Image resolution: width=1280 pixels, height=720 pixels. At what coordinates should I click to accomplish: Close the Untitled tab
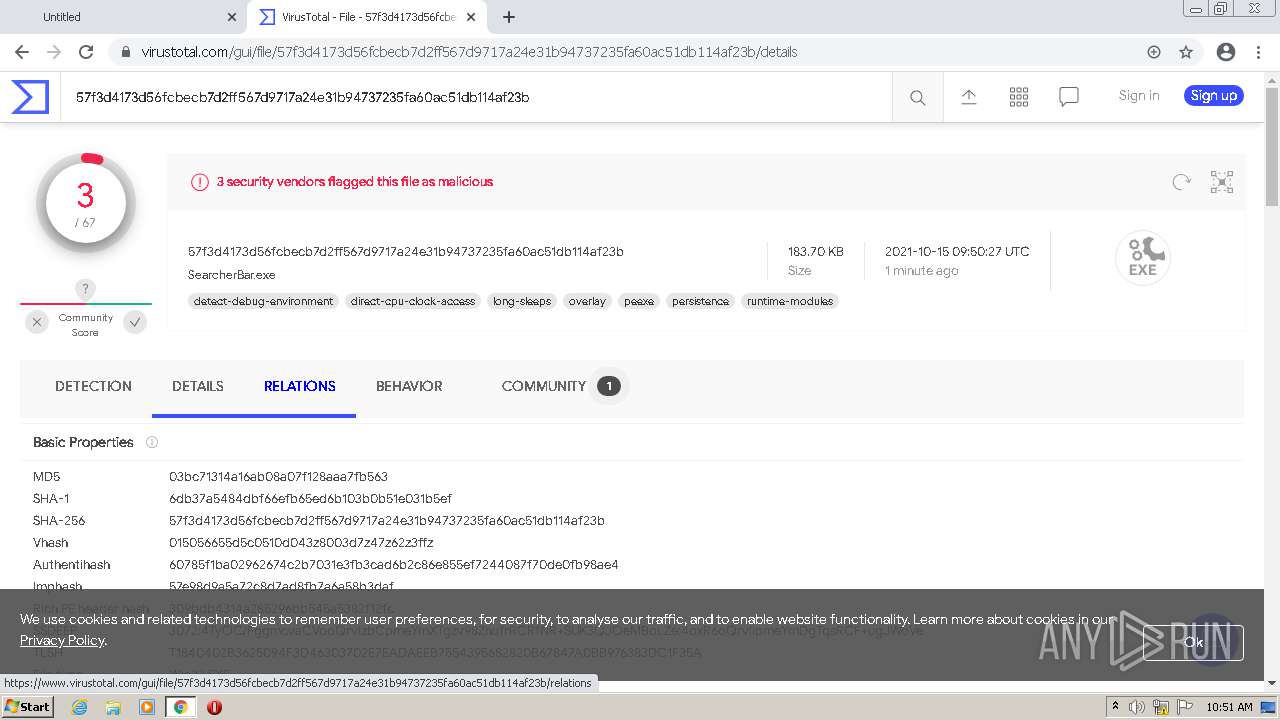pos(232,17)
